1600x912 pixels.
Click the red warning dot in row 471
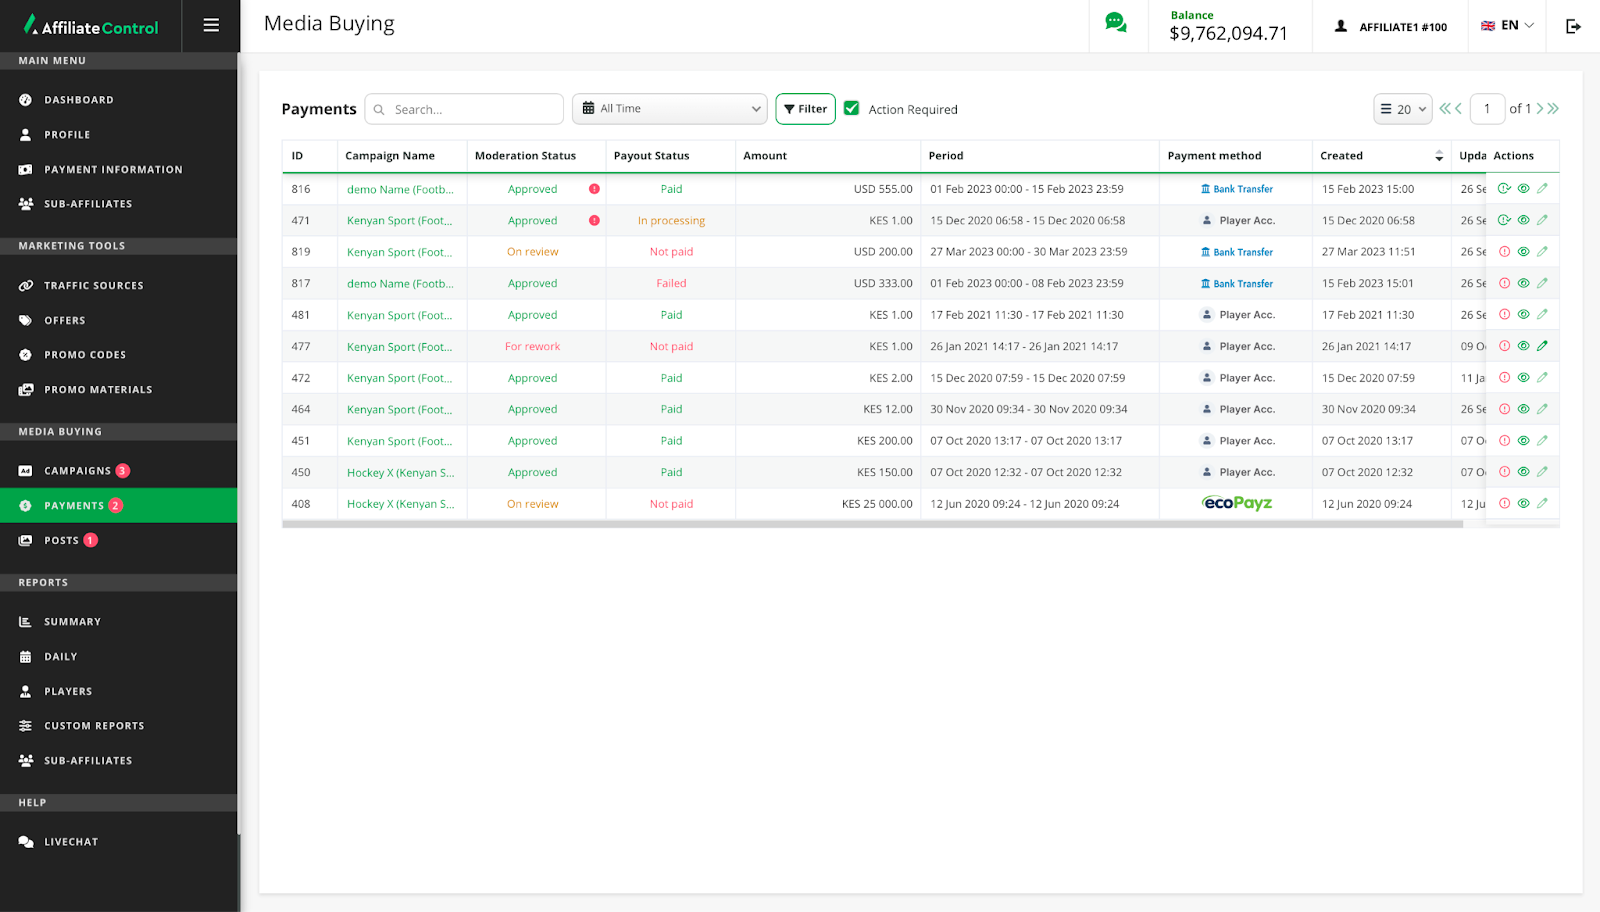[594, 221]
